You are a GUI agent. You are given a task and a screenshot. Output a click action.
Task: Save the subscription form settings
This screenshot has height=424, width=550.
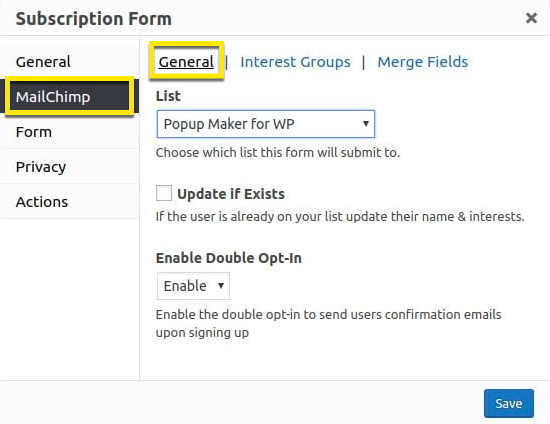click(x=509, y=403)
